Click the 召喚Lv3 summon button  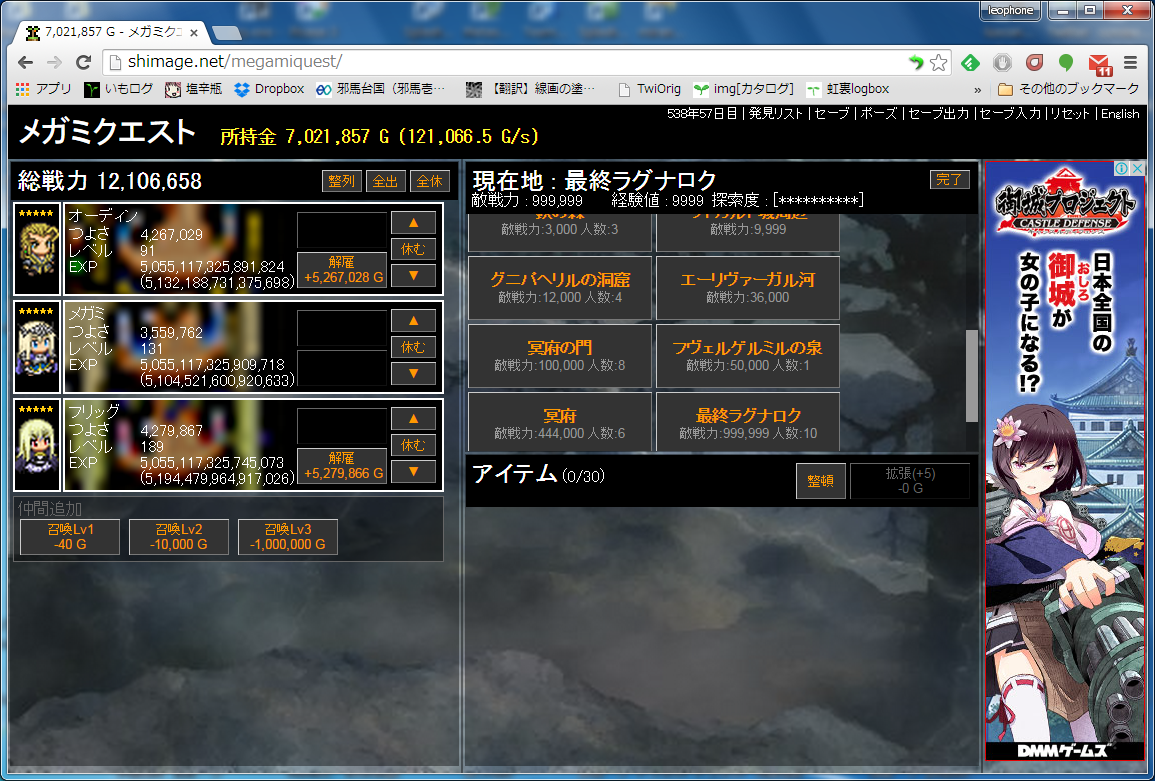click(x=288, y=537)
